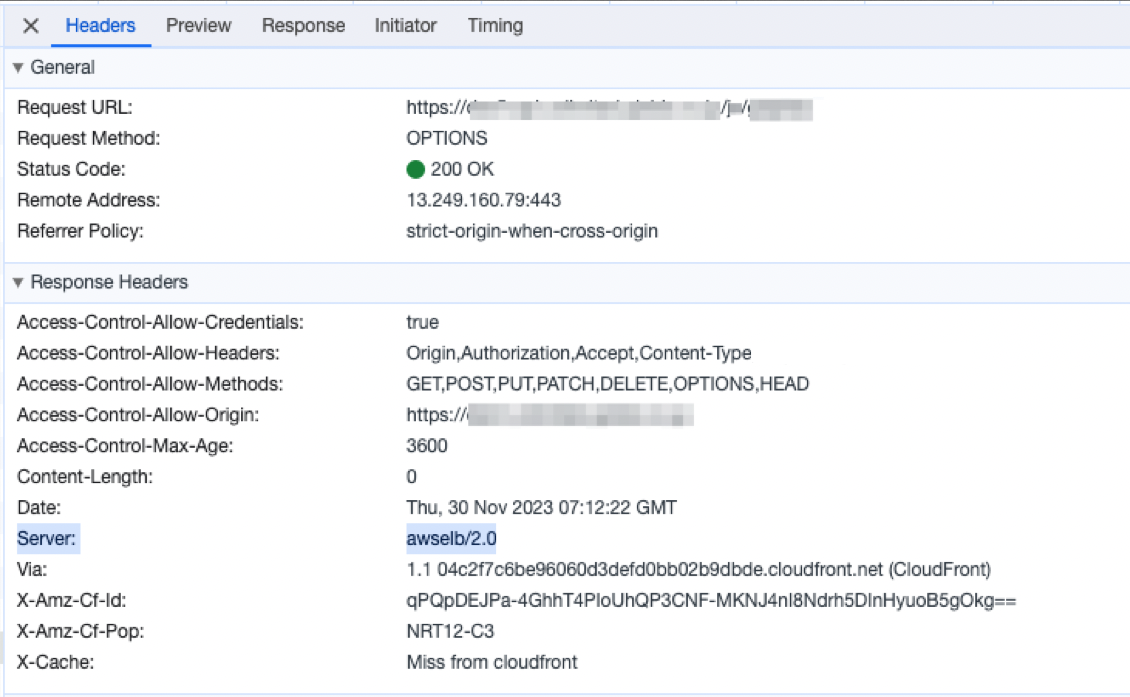1130x697 pixels.
Task: Click the General section title
Action: [62, 68]
